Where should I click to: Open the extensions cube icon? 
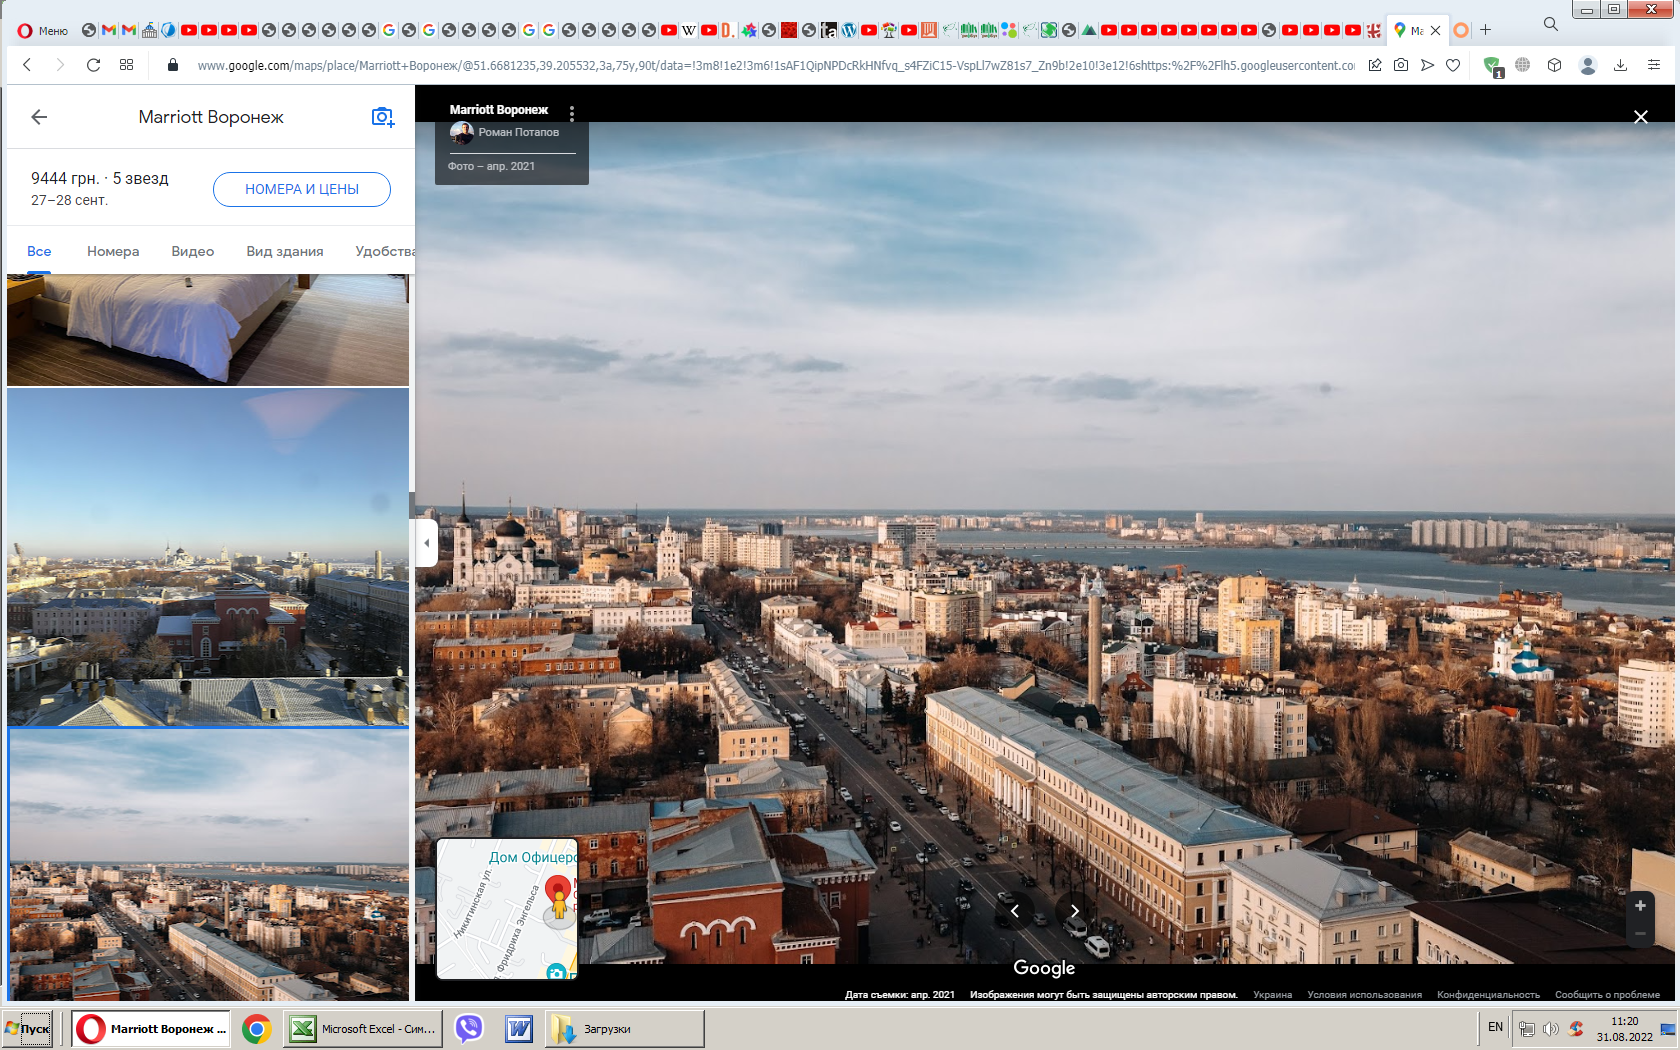click(1554, 65)
